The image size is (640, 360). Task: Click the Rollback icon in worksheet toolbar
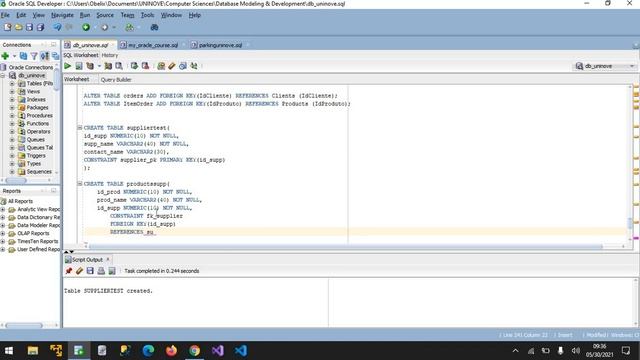pyautogui.click(x=145, y=66)
